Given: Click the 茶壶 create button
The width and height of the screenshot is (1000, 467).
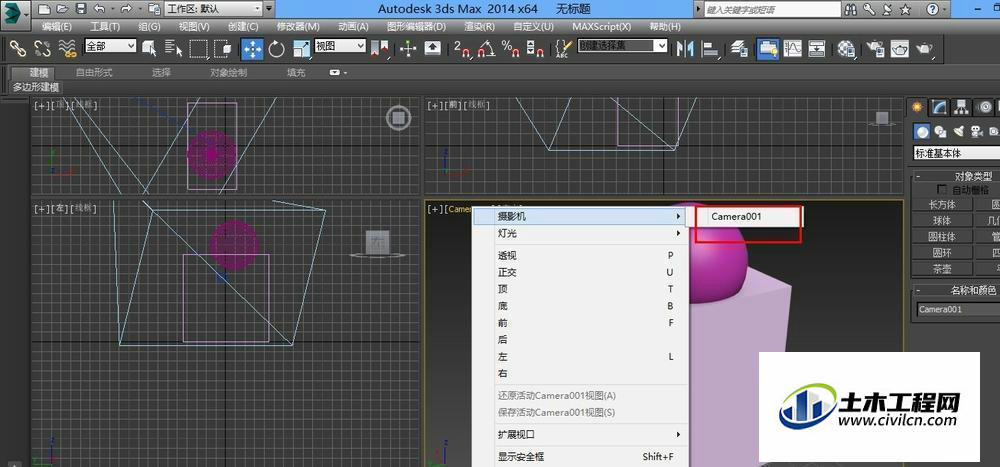Looking at the screenshot, I should click(942, 269).
